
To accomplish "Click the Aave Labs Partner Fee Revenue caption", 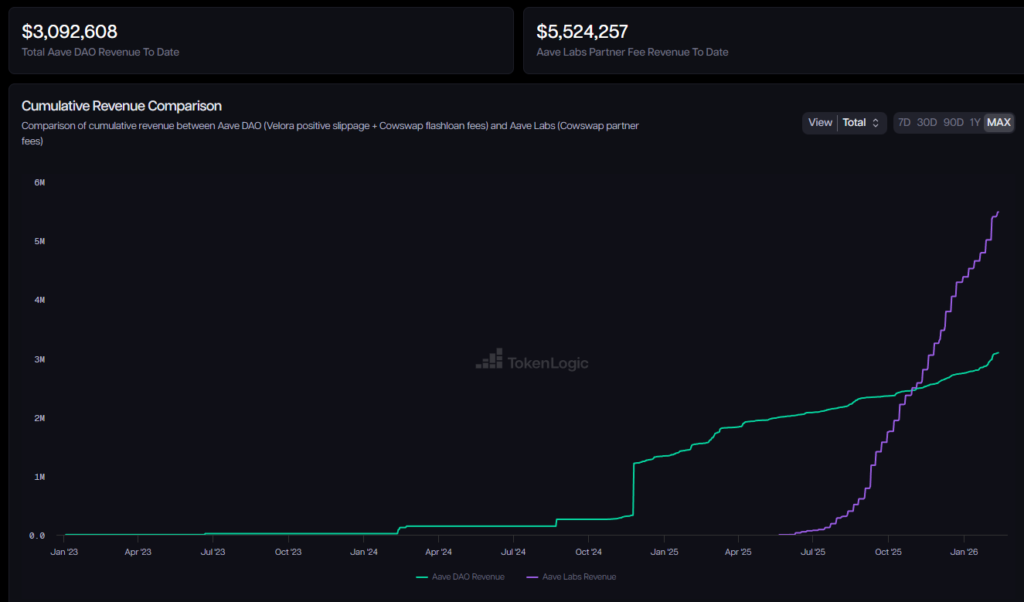I will (x=632, y=52).
